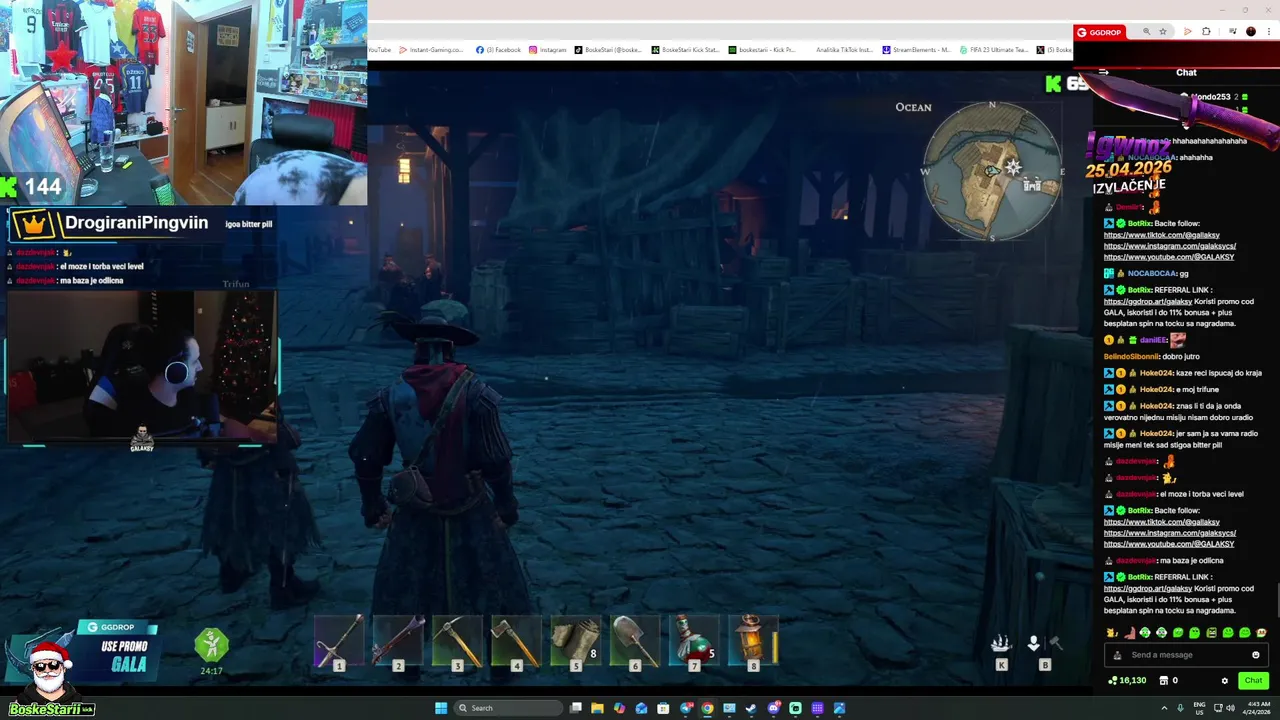This screenshot has width=1280, height=720.
Task: Open the BoskeStarii Kick Stats bookmark
Action: [x=685, y=50]
